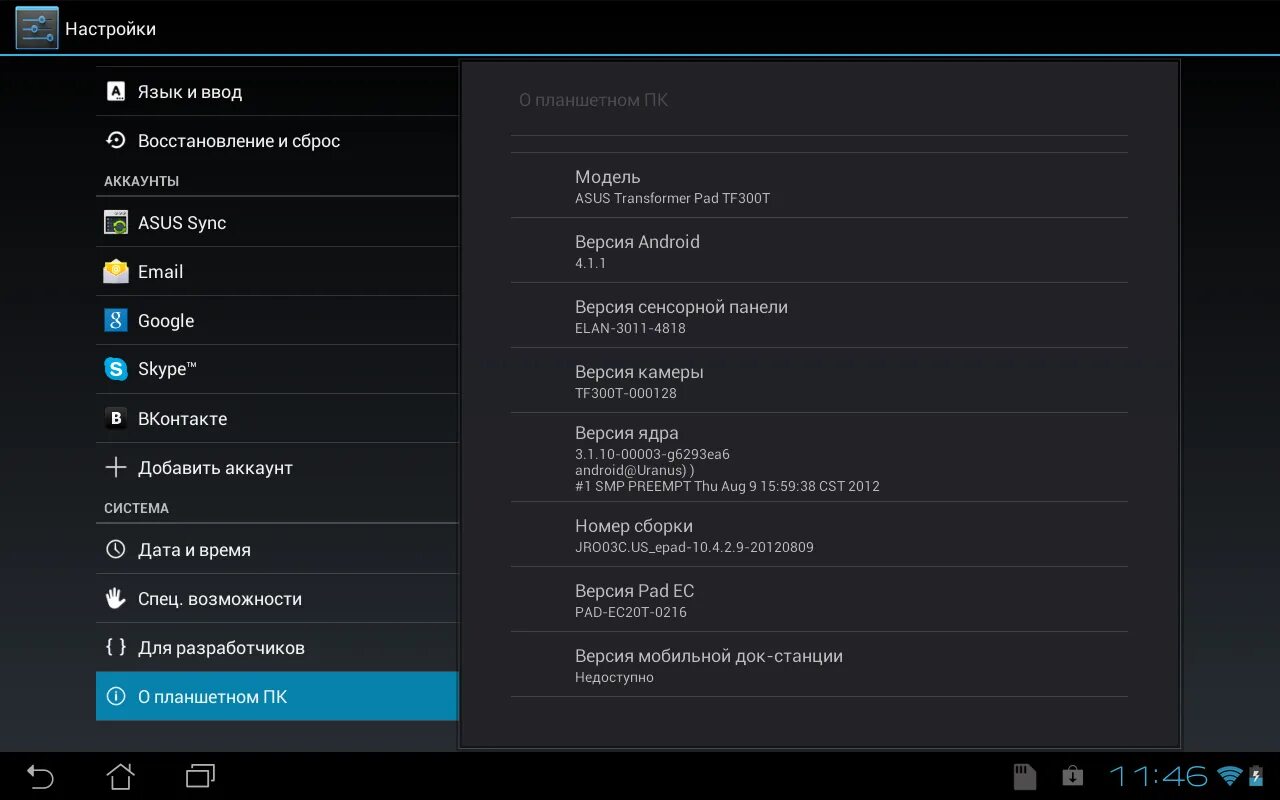Image resolution: width=1280 pixels, height=800 pixels.
Task: Tap the Wi-Fi status icon
Action: (x=1230, y=776)
